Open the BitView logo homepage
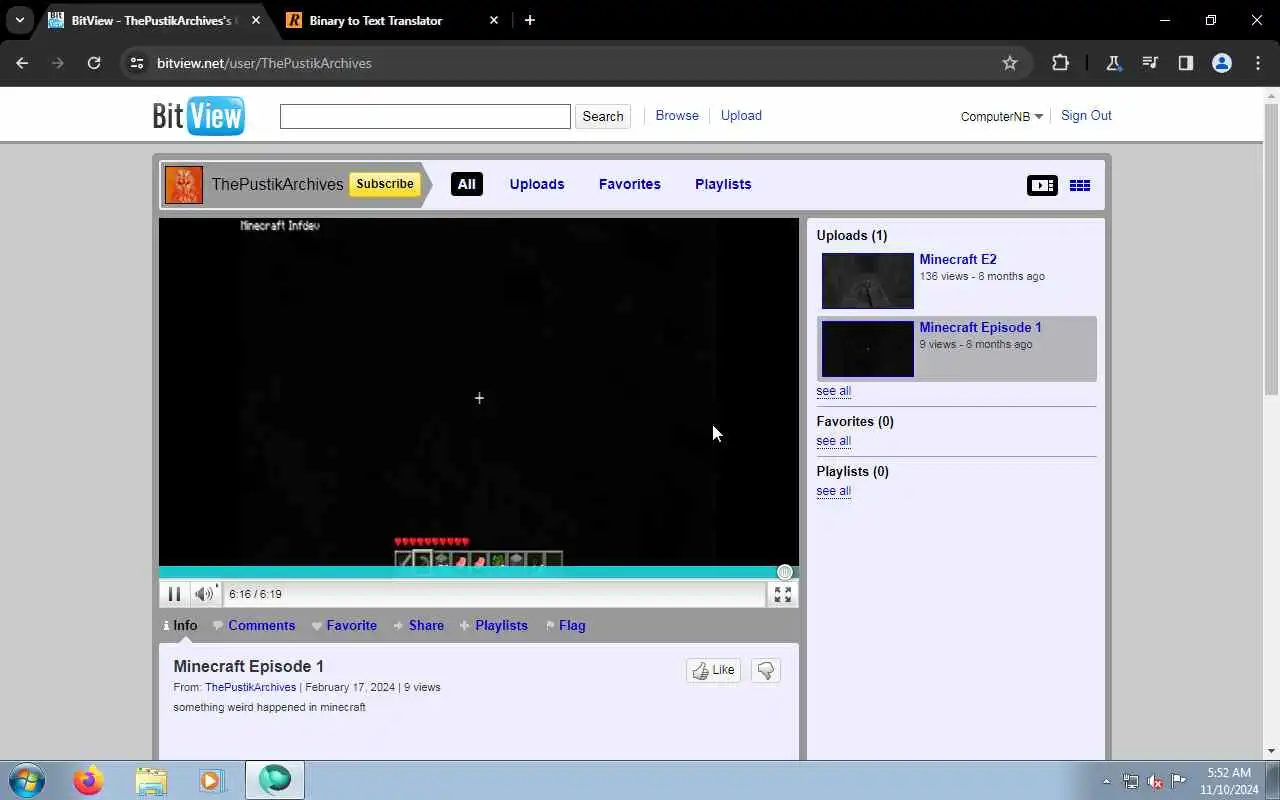The width and height of the screenshot is (1280, 800). (x=198, y=116)
